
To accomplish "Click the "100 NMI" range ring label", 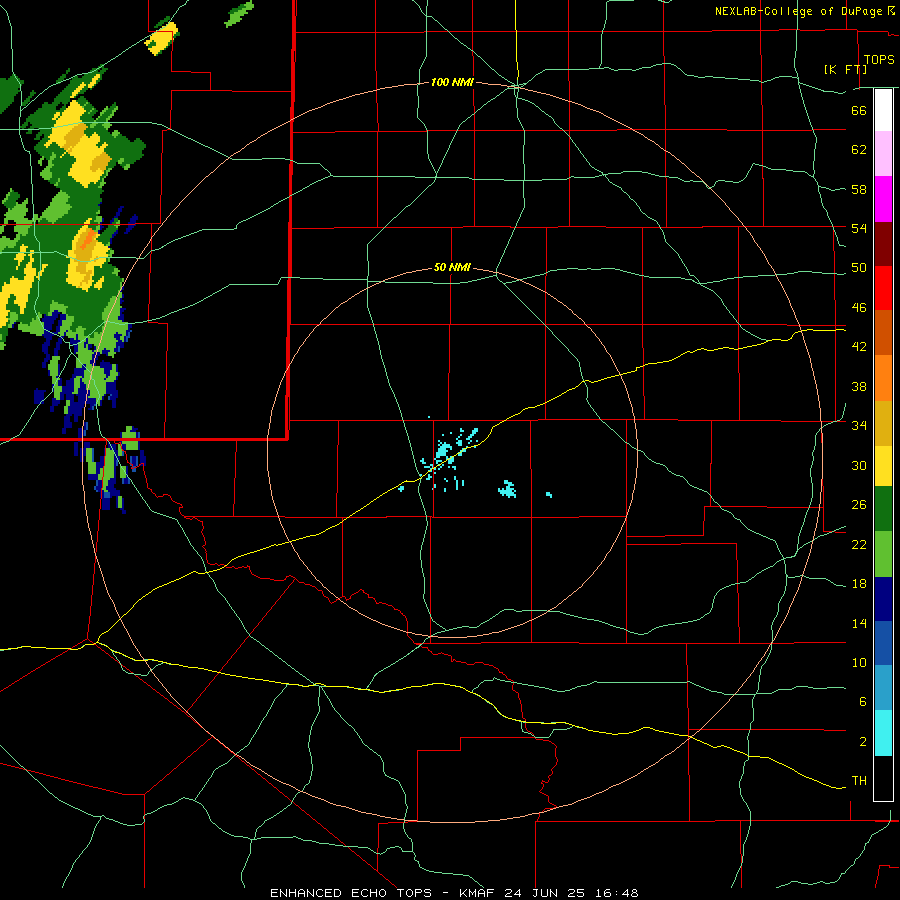I will [x=452, y=83].
